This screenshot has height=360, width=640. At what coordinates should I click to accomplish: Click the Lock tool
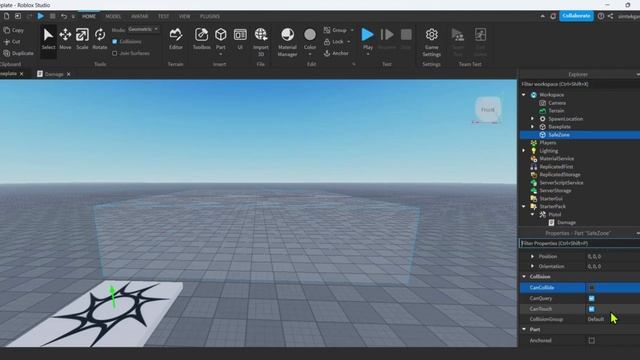tap(333, 42)
